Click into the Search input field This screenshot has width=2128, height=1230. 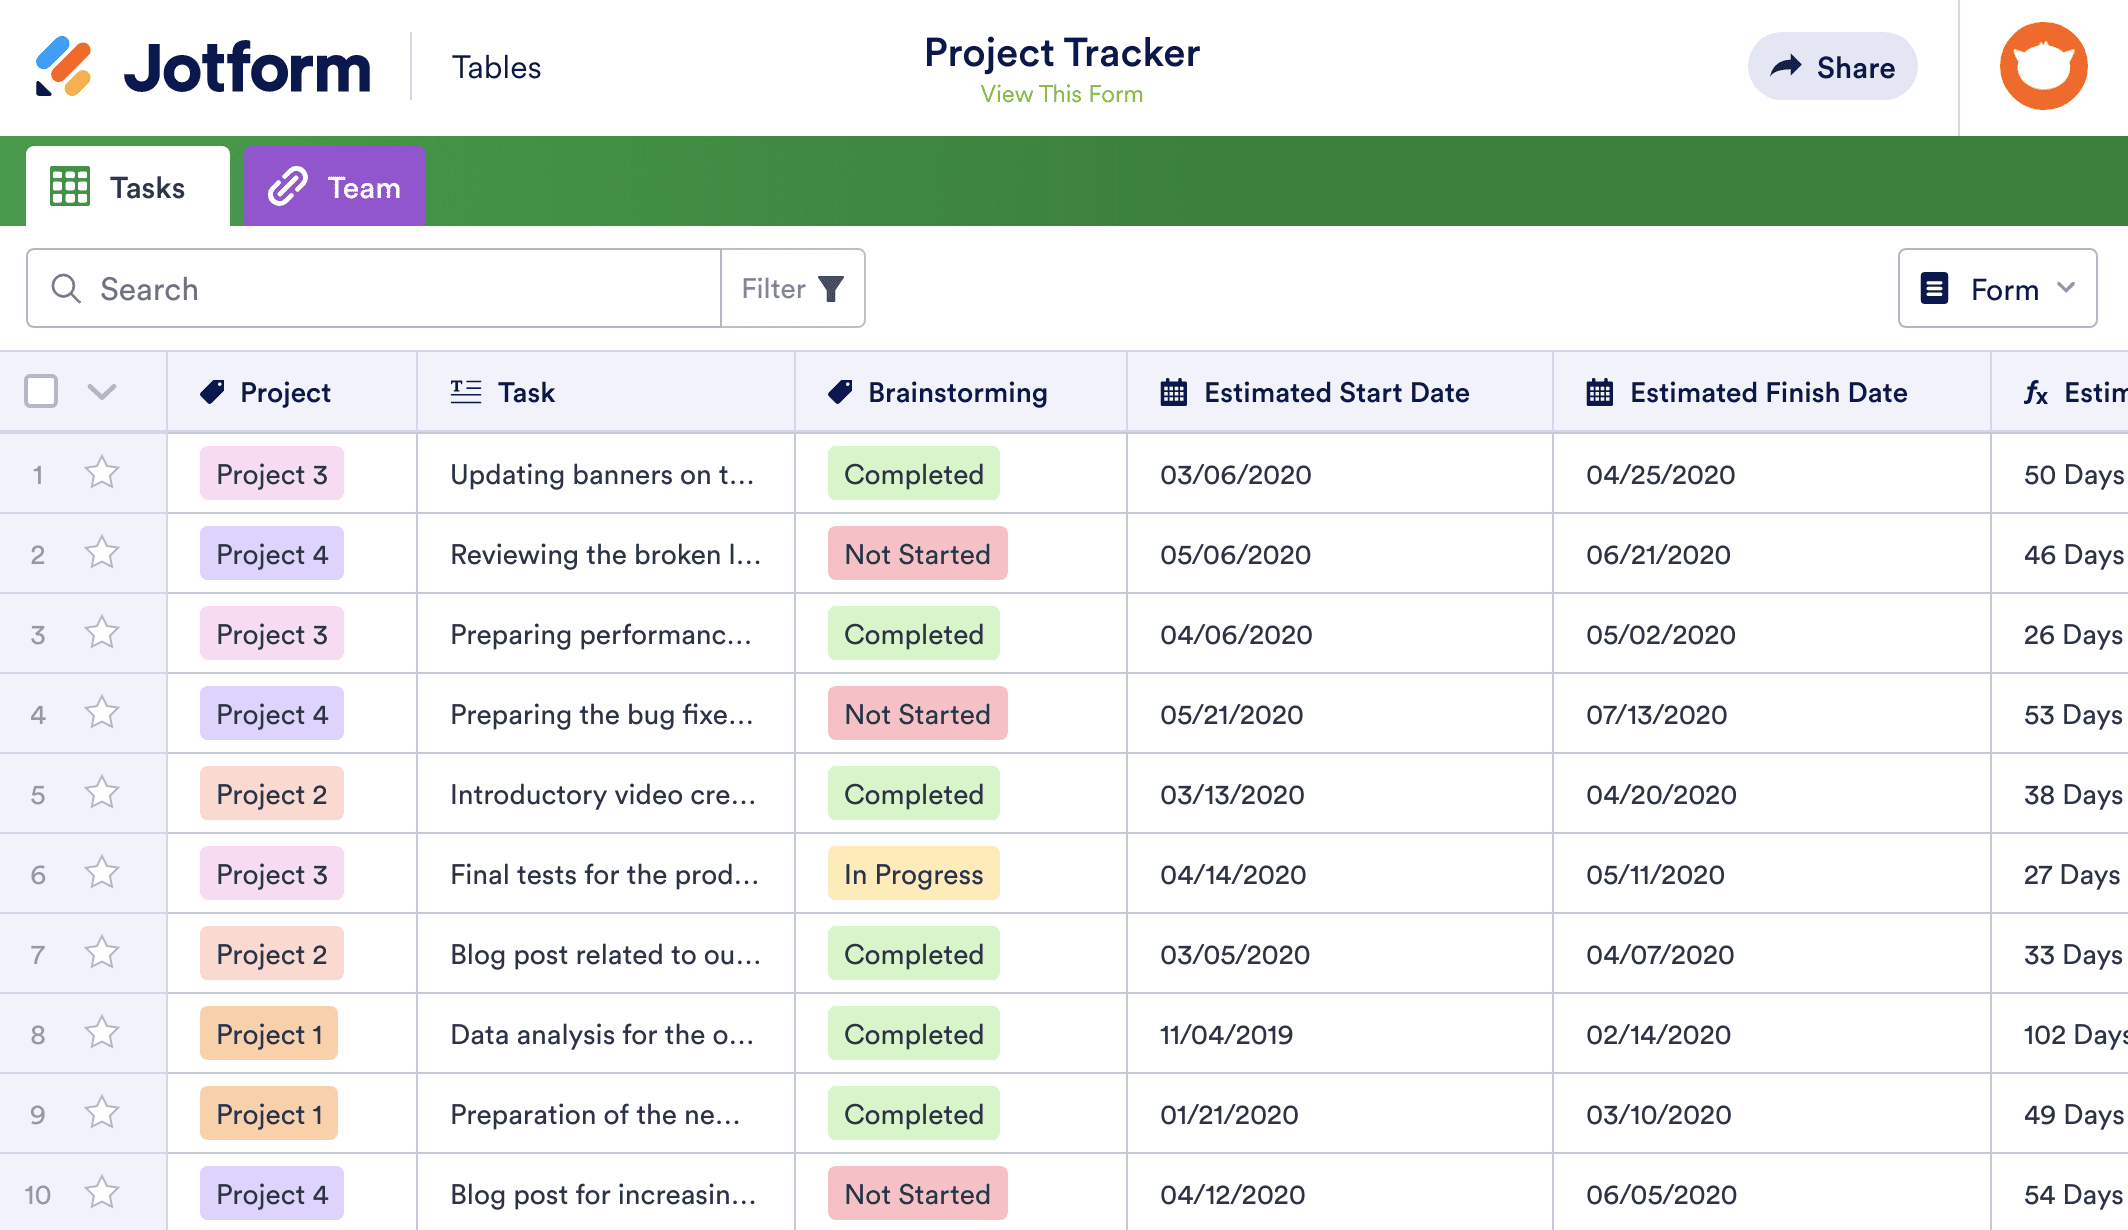tap(400, 289)
